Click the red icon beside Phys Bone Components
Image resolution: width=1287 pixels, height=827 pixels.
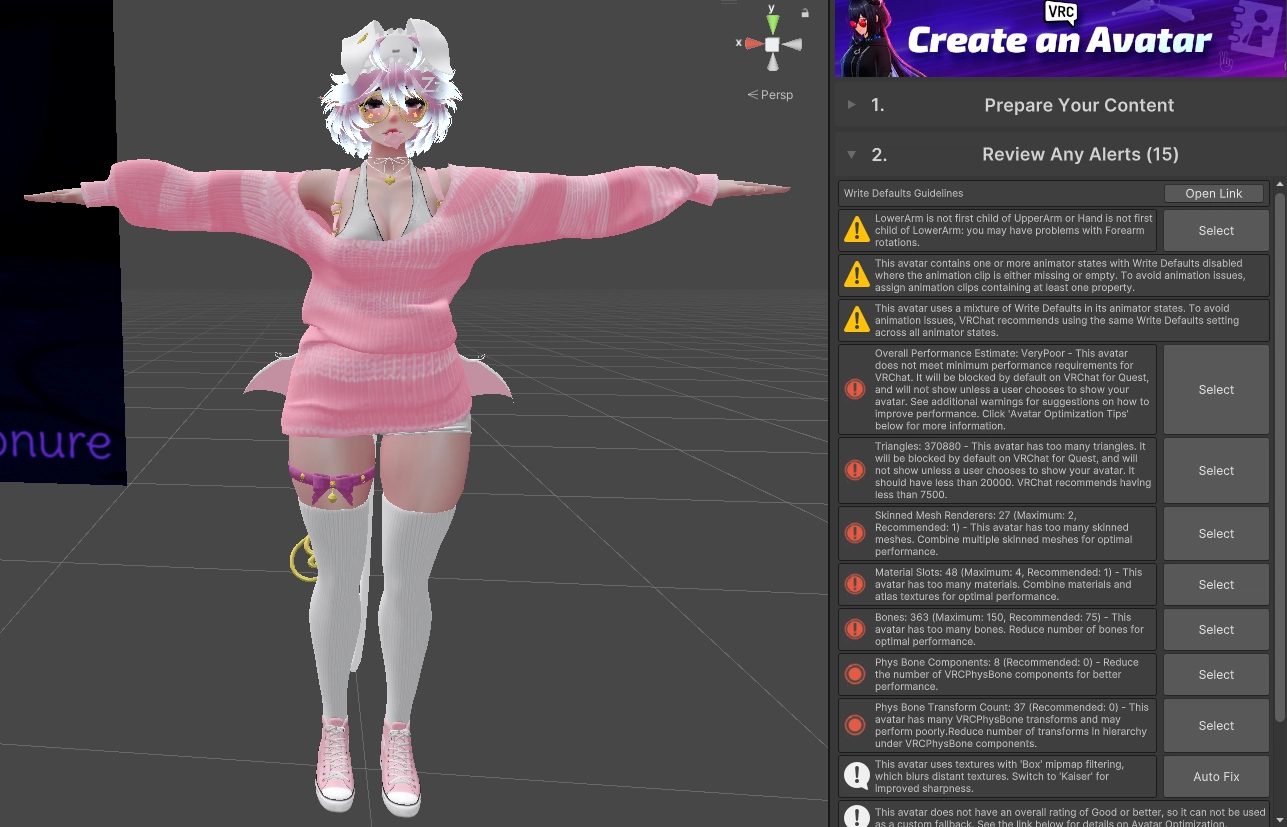click(855, 674)
